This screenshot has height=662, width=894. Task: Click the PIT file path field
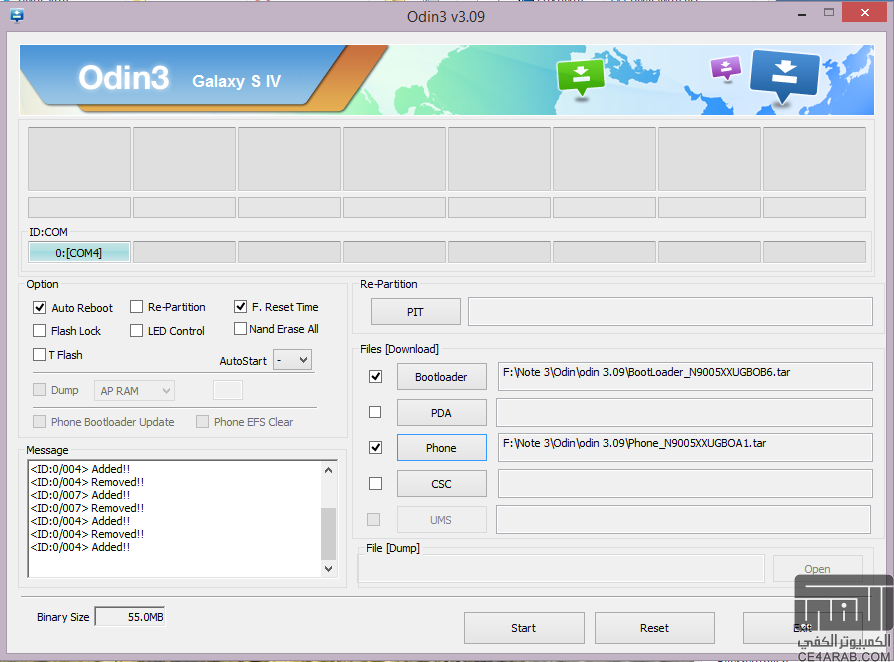tap(670, 312)
